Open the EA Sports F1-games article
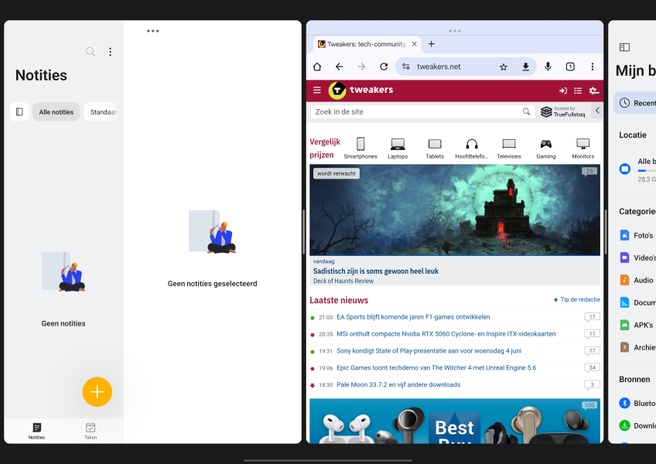Image resolution: width=656 pixels, height=464 pixels. coord(413,317)
